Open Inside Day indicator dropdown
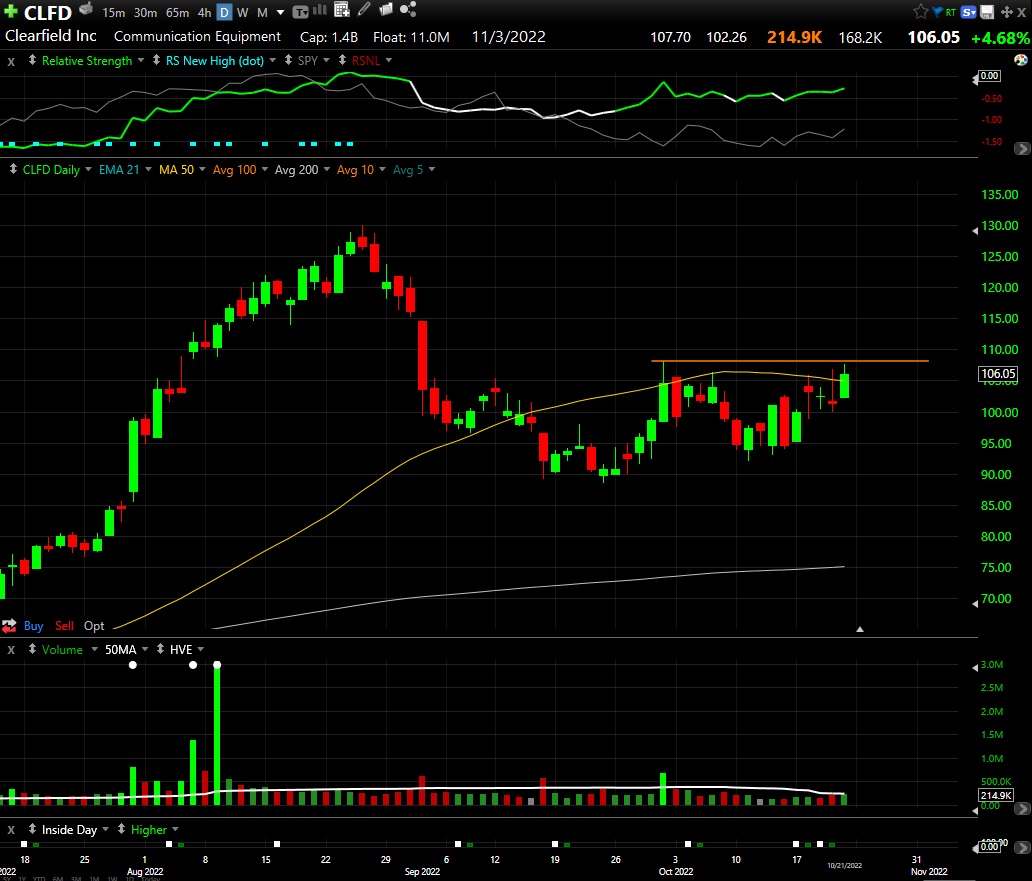 tap(105, 829)
